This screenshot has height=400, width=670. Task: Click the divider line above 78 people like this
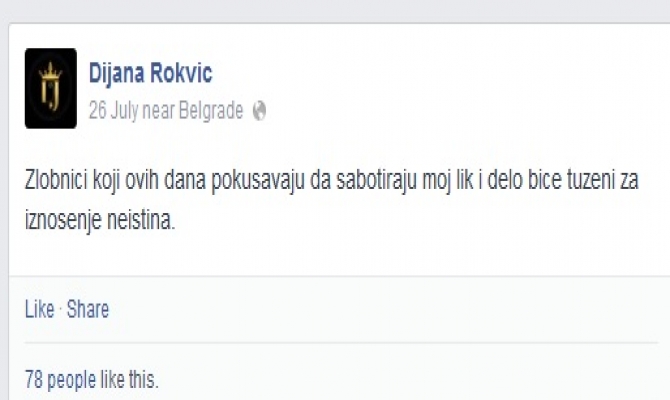(341, 343)
